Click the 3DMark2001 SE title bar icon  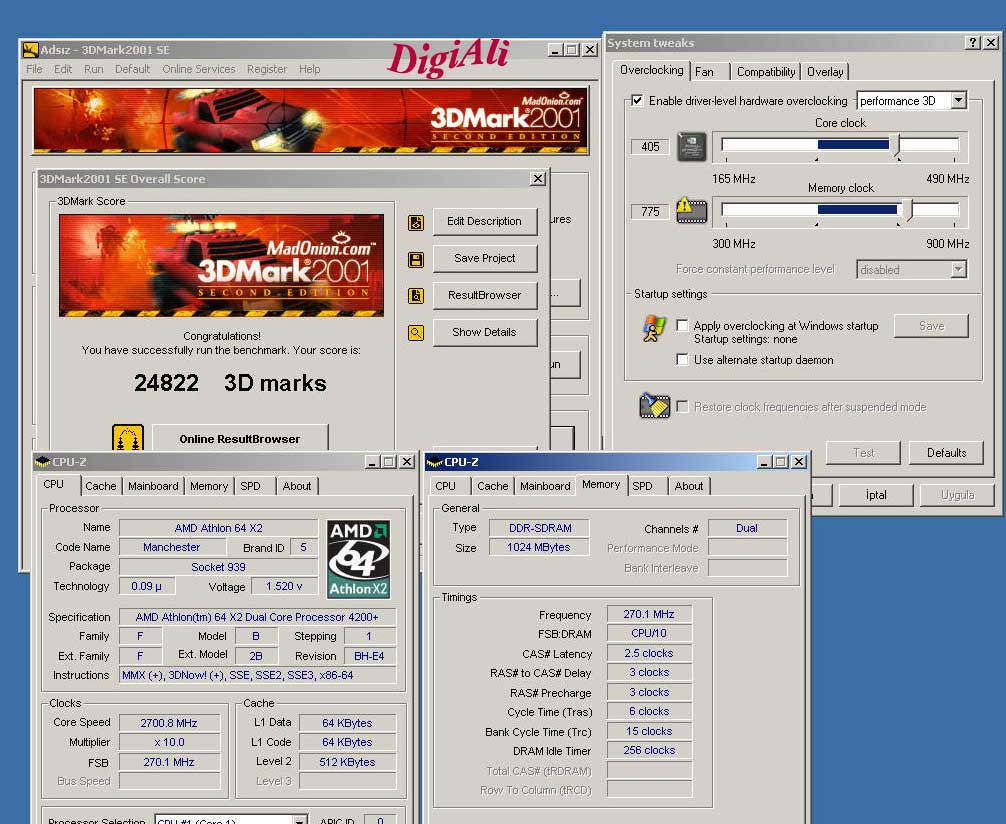[x=30, y=49]
